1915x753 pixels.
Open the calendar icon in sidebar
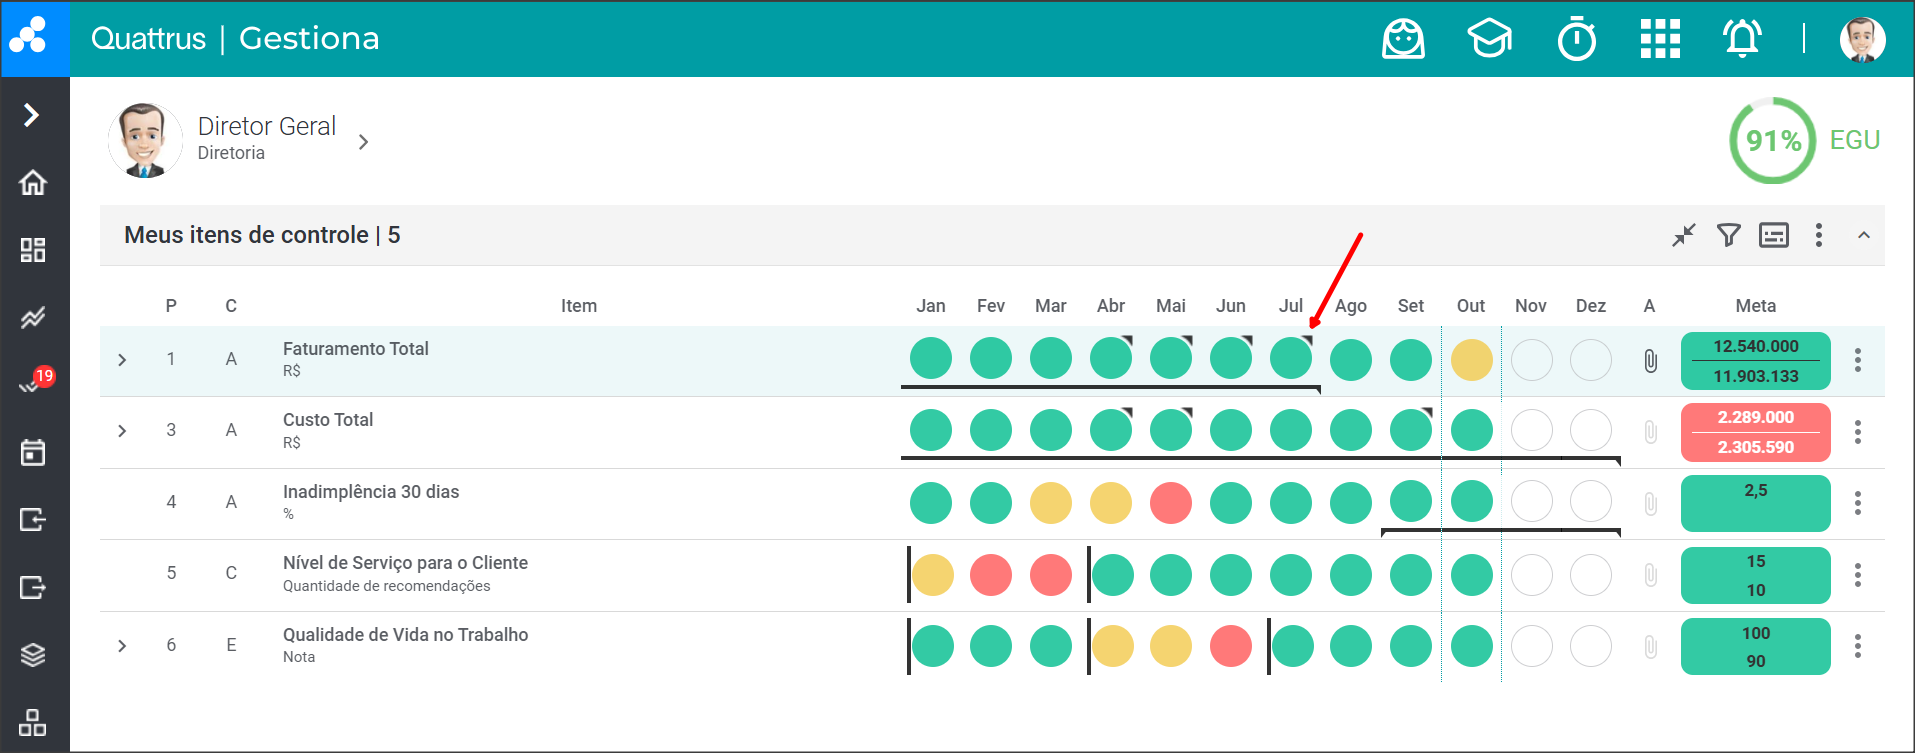[33, 452]
